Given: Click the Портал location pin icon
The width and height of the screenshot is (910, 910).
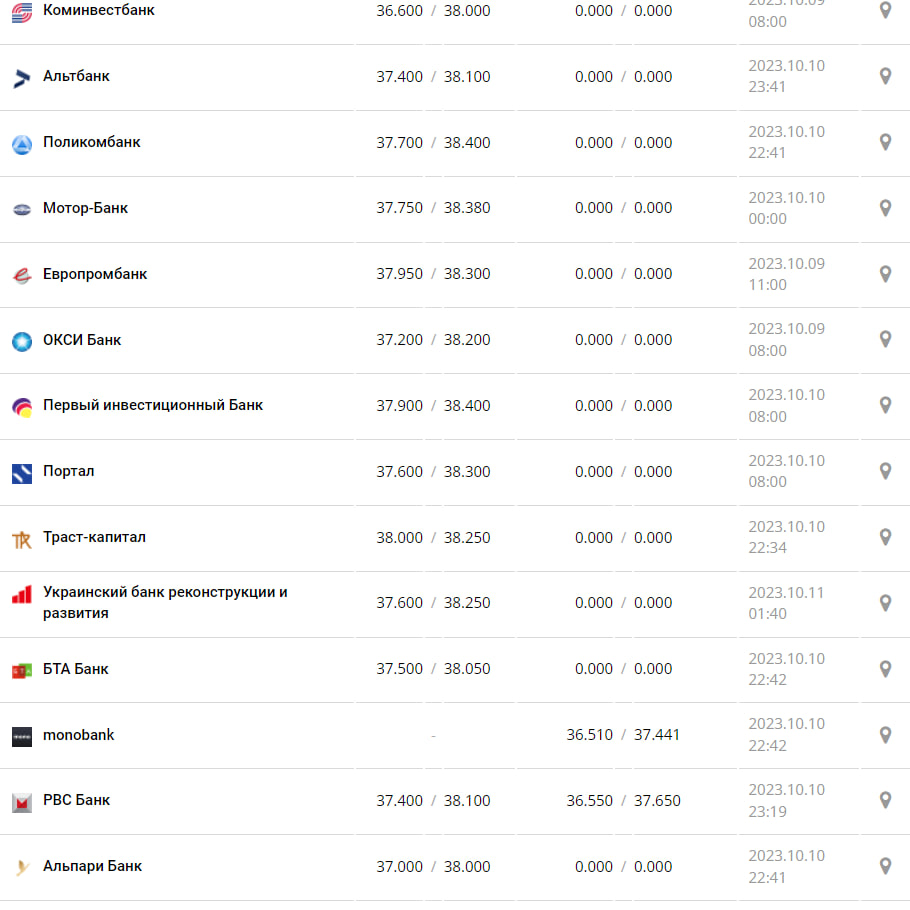Looking at the screenshot, I should [885, 471].
